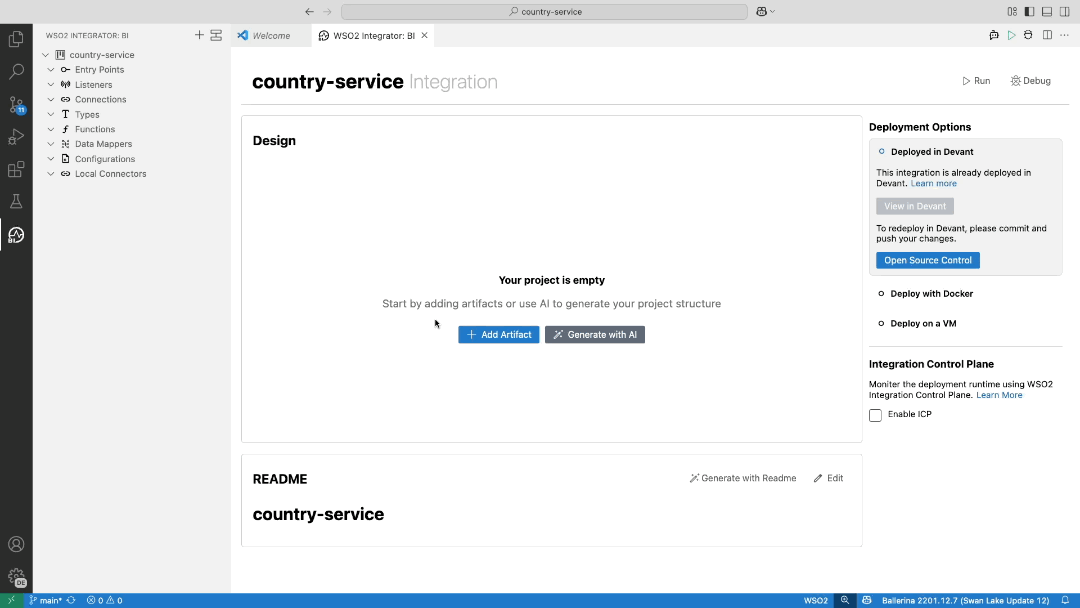Select the WSO2 Integrator: BI editor tab
This screenshot has height=608, width=1080.
pyautogui.click(x=371, y=34)
